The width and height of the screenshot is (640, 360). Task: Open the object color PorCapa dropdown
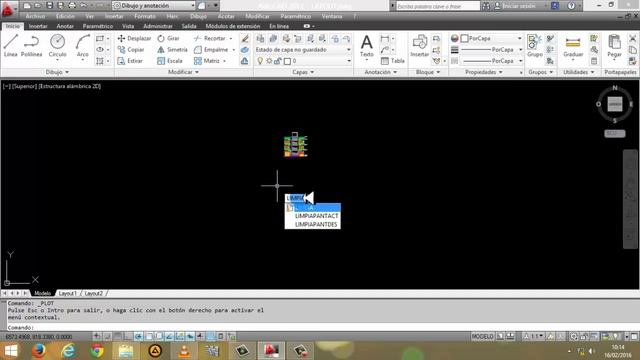pos(491,38)
